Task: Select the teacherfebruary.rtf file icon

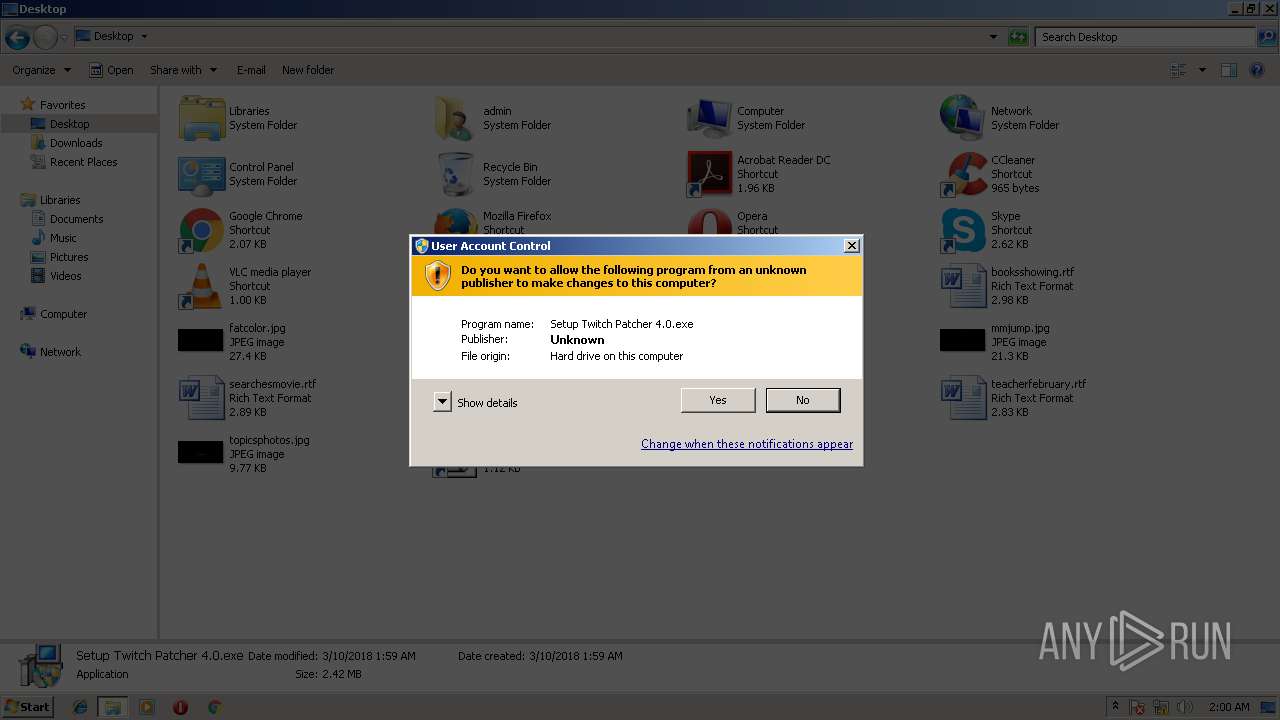Action: tap(963, 398)
